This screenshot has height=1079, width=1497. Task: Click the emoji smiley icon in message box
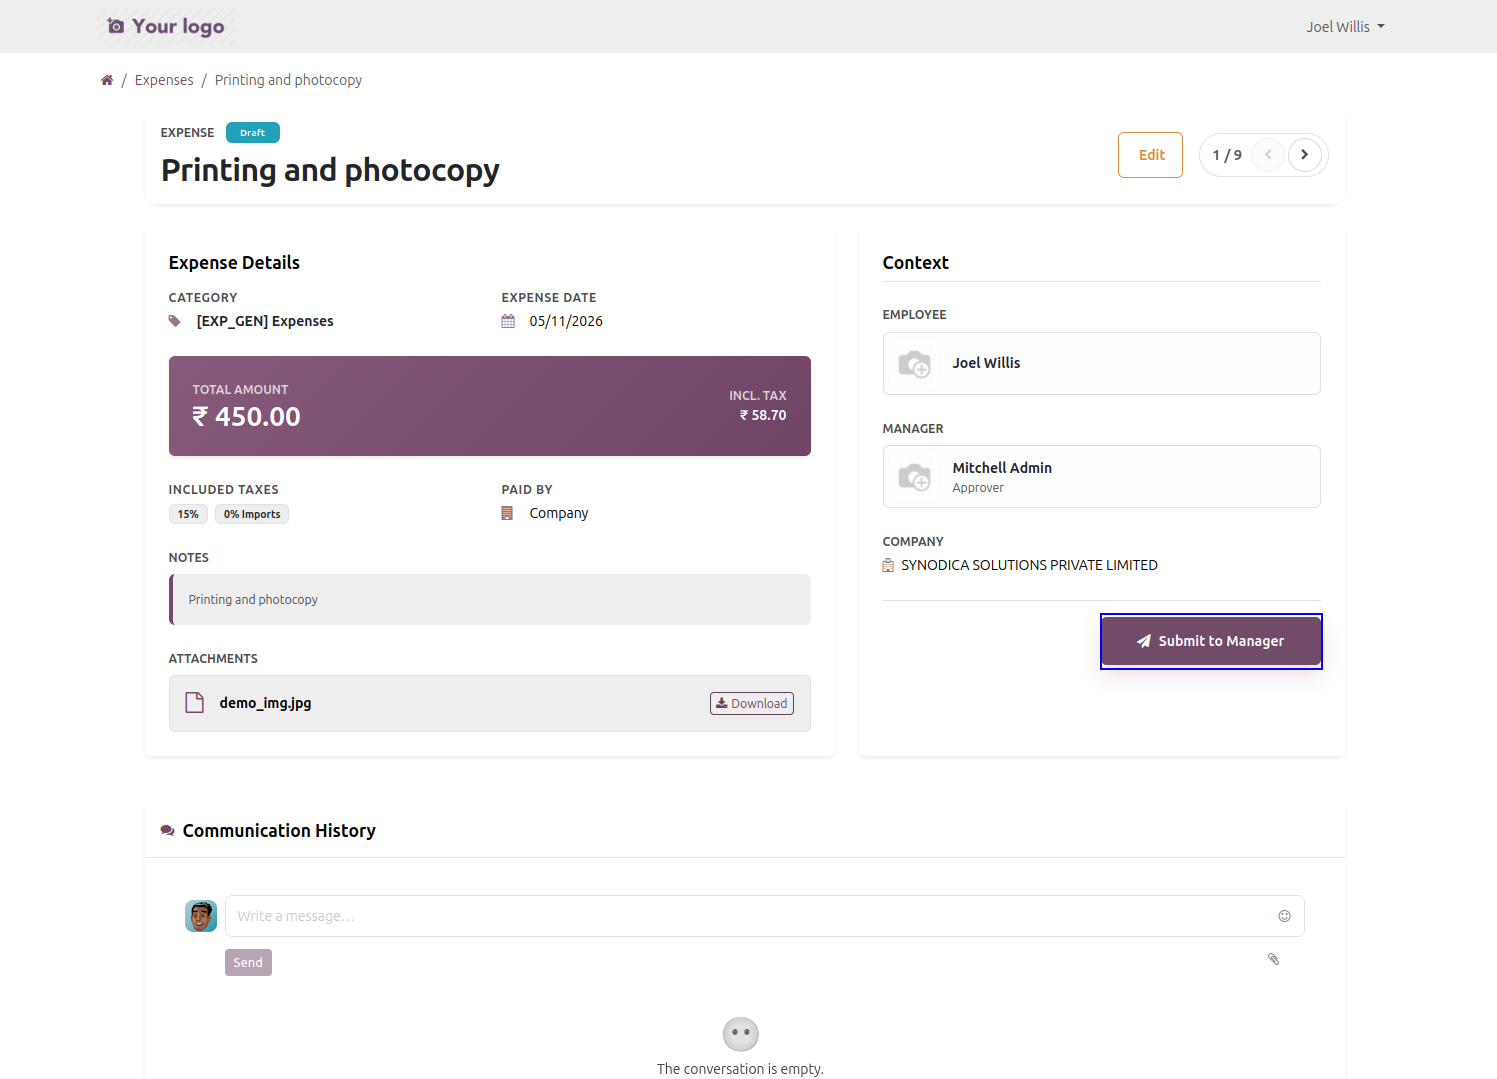click(x=1284, y=916)
